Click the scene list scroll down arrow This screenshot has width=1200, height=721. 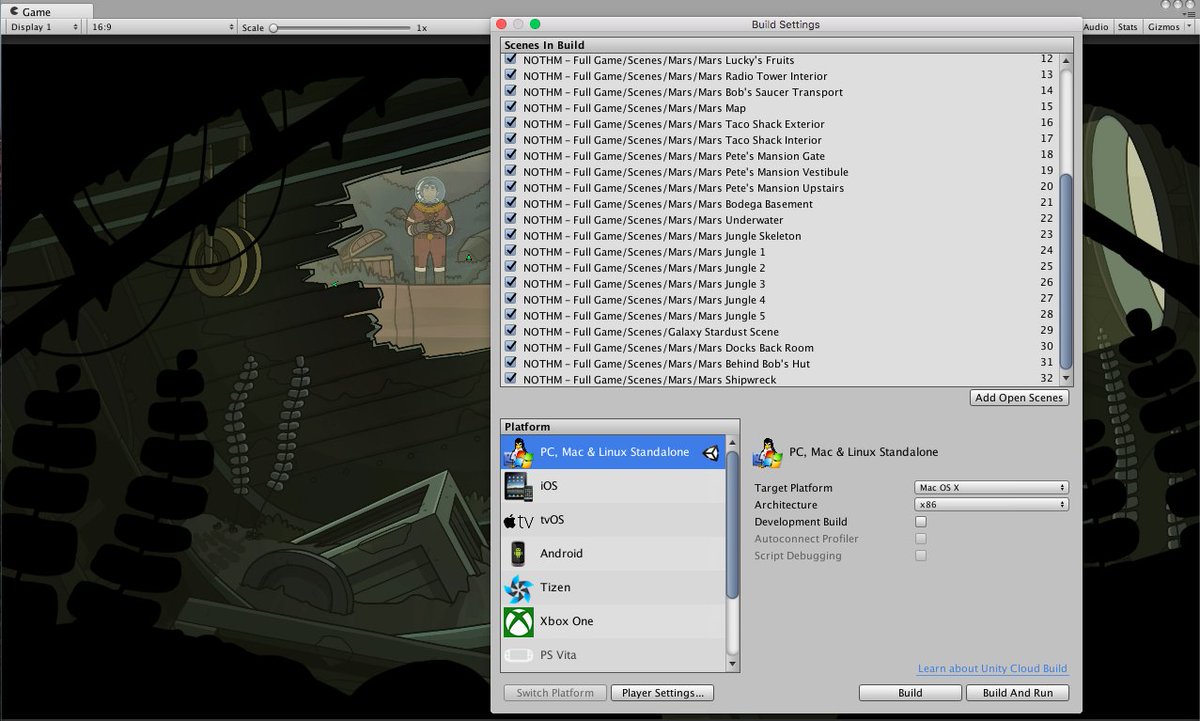tap(1066, 379)
